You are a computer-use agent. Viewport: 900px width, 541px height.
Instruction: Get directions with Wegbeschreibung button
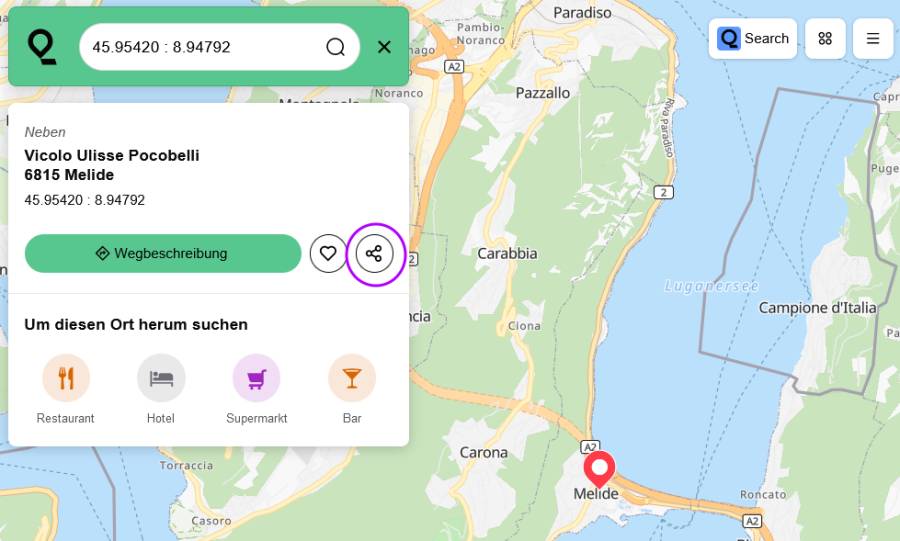(x=163, y=253)
